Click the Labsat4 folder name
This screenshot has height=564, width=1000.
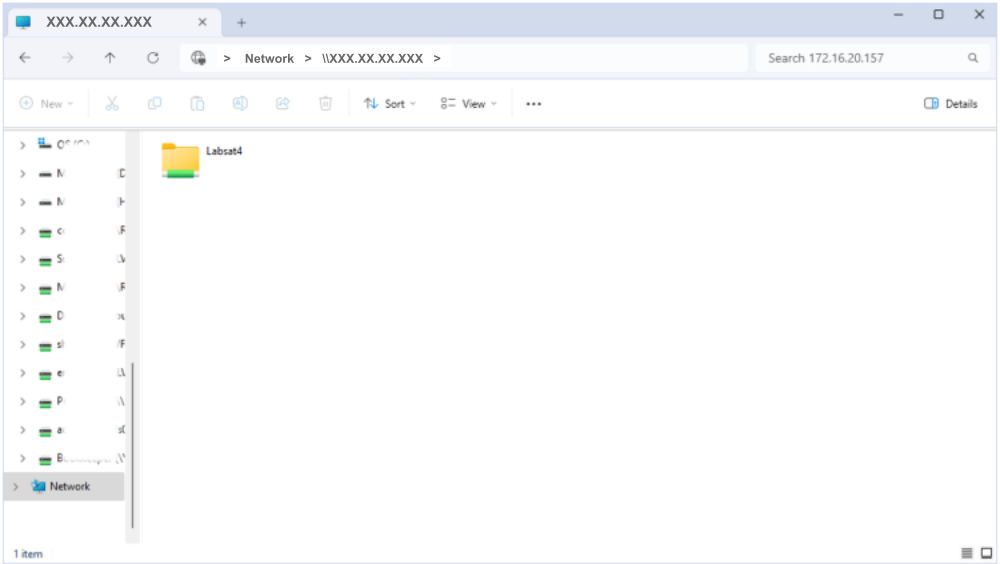pos(224,151)
